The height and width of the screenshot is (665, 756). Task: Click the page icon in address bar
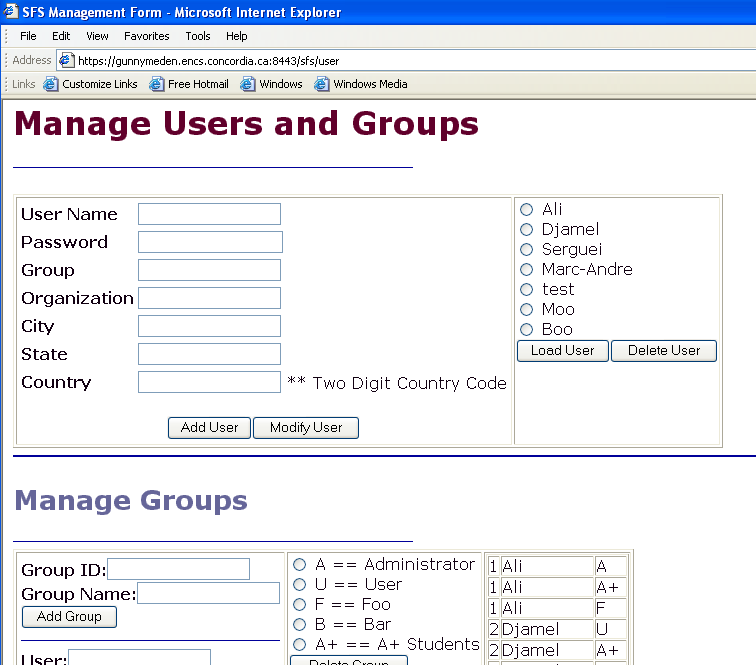(67, 60)
